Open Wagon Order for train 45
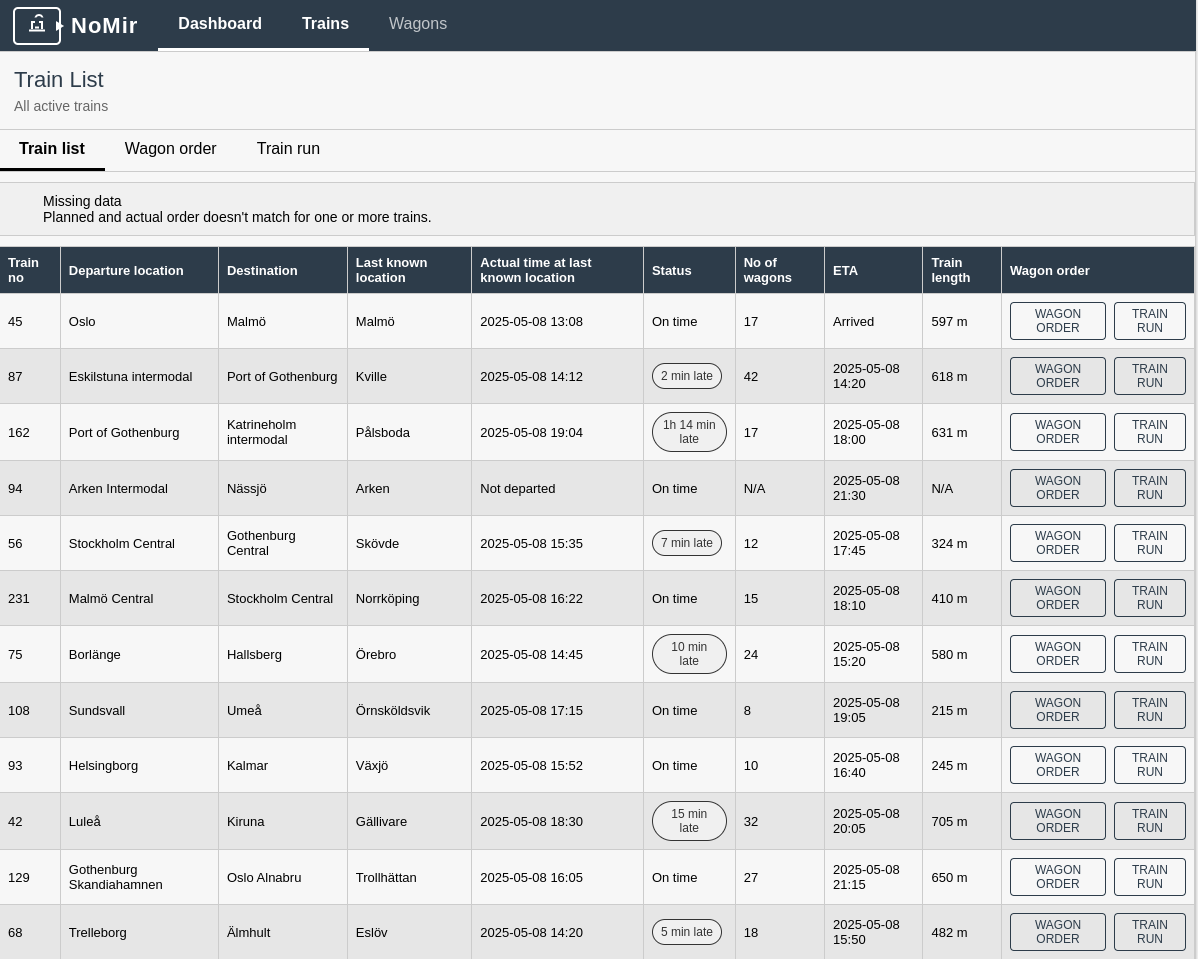Image resolution: width=1198 pixels, height=959 pixels. (x=1057, y=321)
